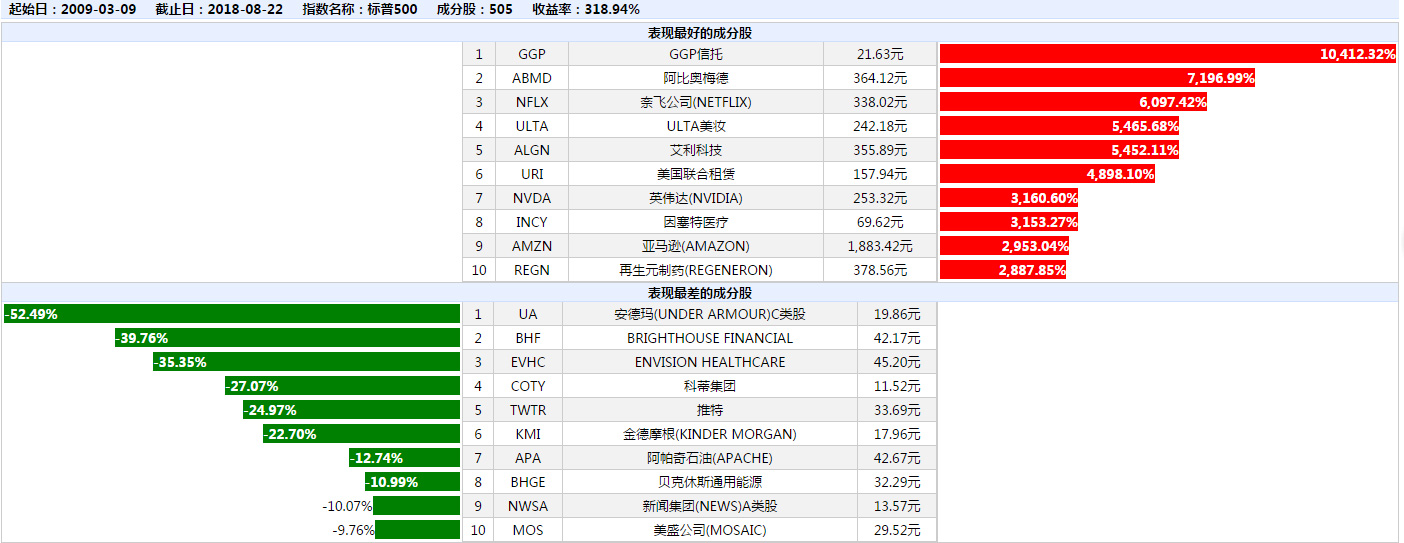The height and width of the screenshot is (543, 1404).
Task: Click the red 7,196.99% bar for ABMD
Action: point(1097,78)
